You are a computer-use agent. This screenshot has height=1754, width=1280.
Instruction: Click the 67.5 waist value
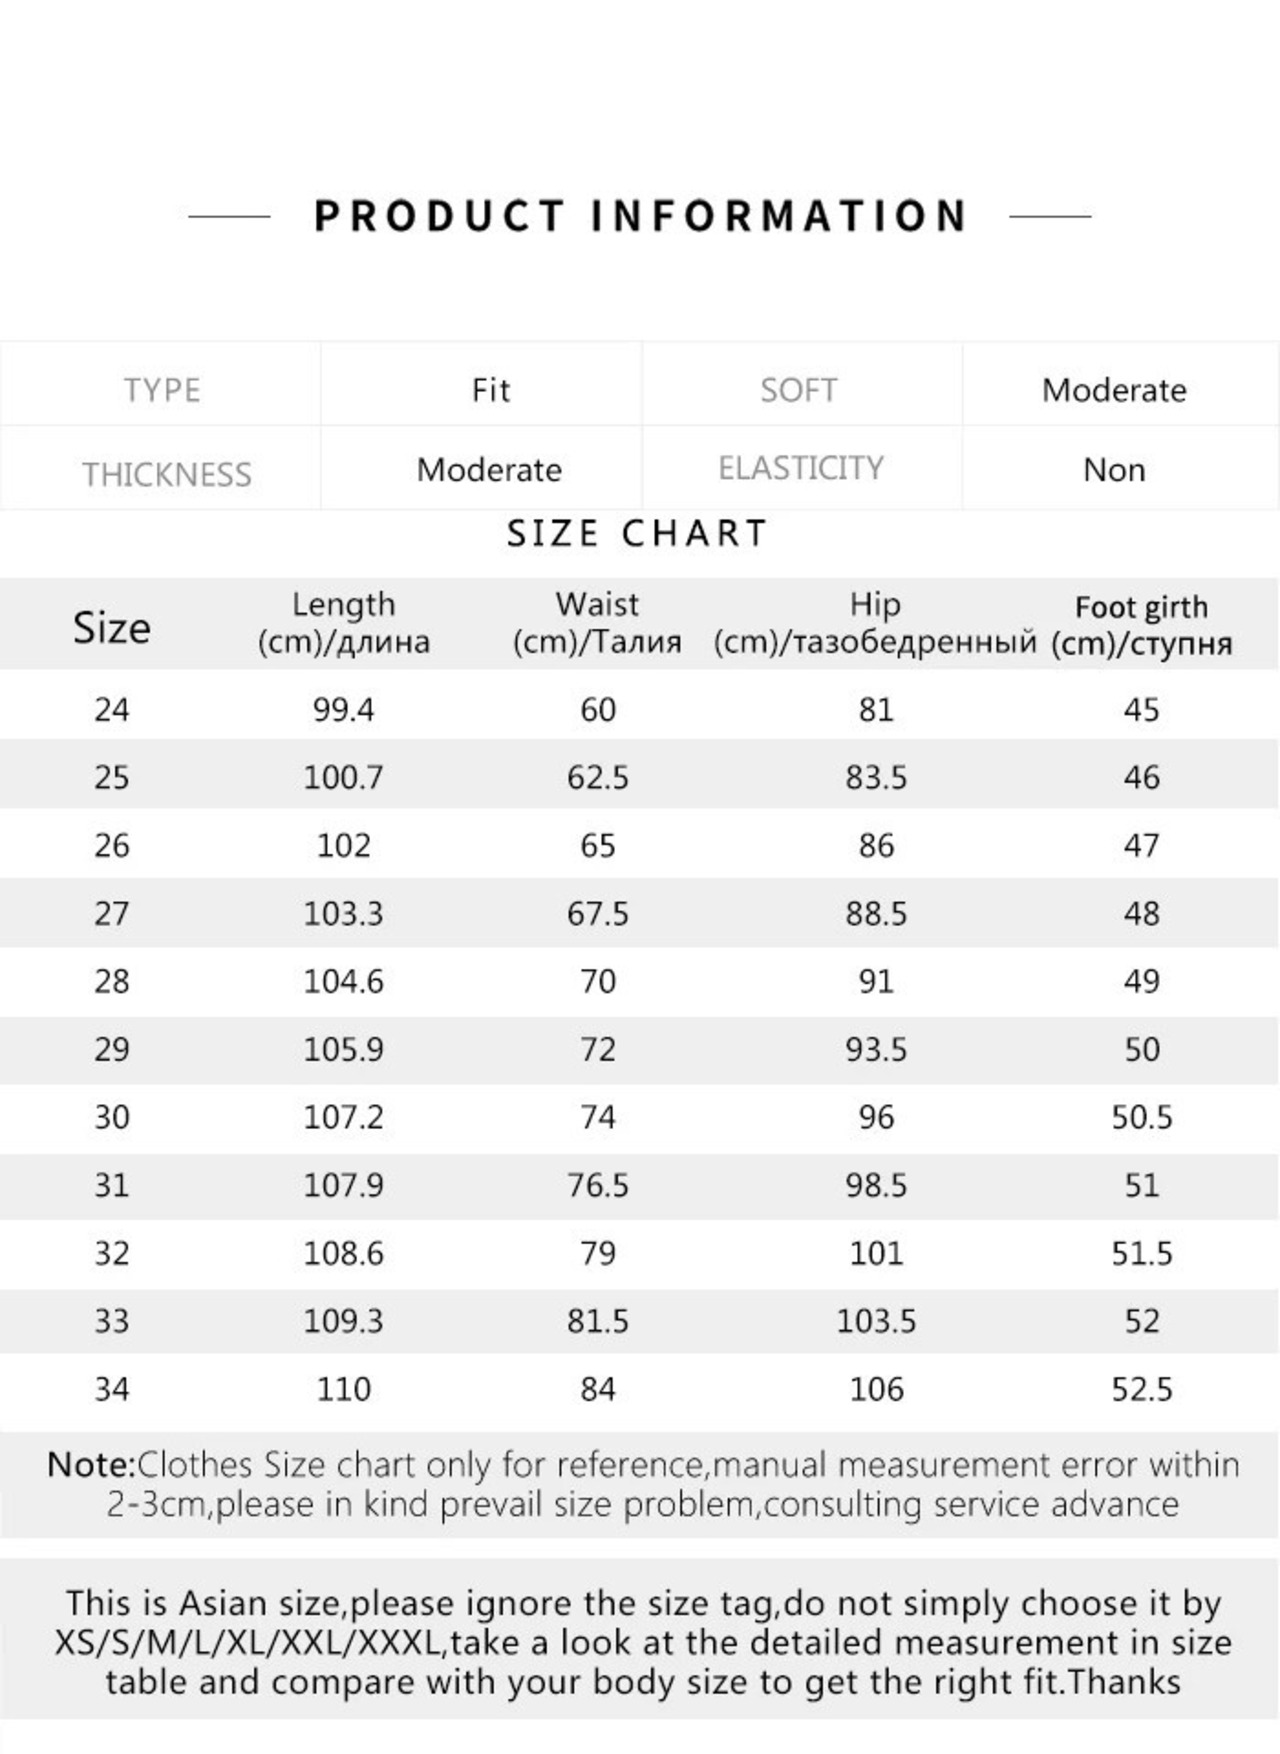tap(597, 914)
